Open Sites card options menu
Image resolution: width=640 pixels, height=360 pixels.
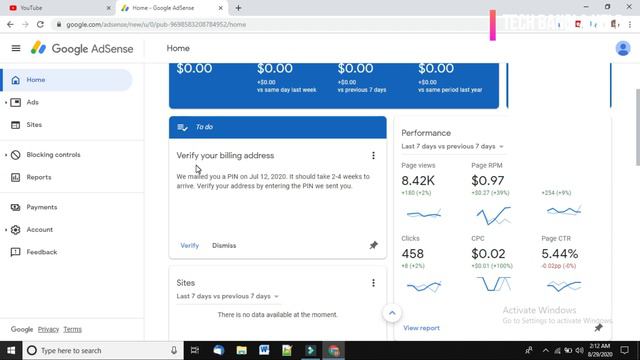tap(373, 283)
